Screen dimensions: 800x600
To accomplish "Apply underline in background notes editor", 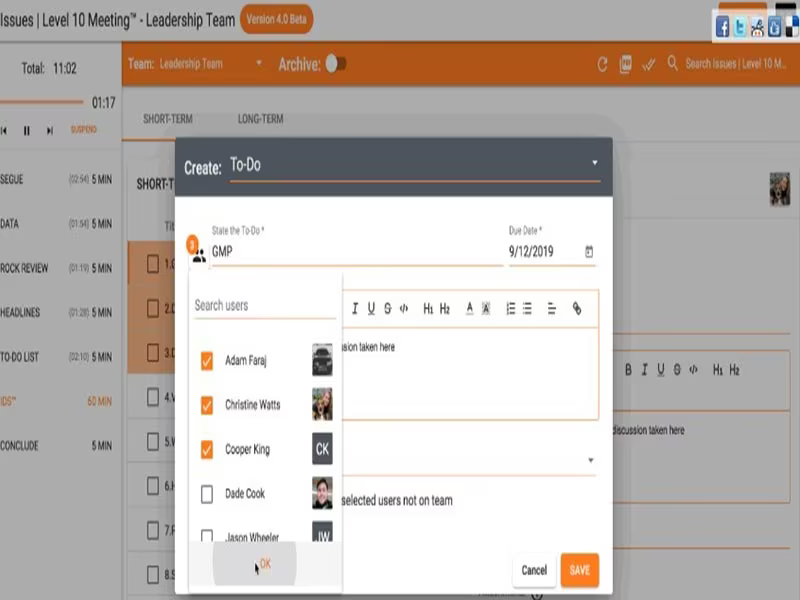I will (x=661, y=370).
